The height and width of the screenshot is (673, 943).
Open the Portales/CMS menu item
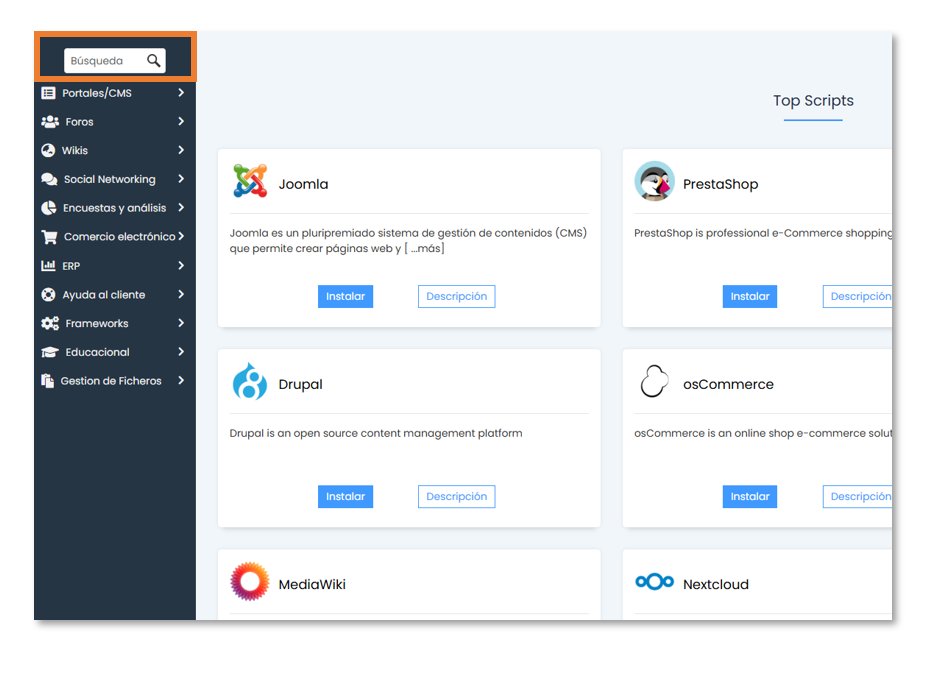point(115,93)
